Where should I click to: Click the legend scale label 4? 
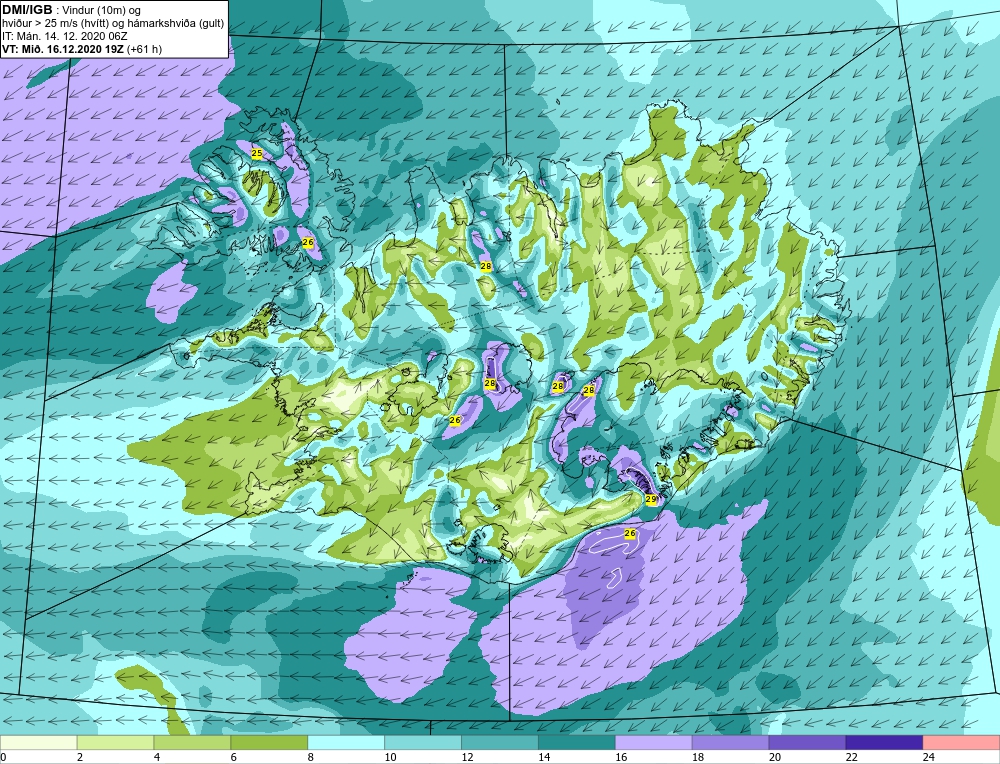coord(157,758)
